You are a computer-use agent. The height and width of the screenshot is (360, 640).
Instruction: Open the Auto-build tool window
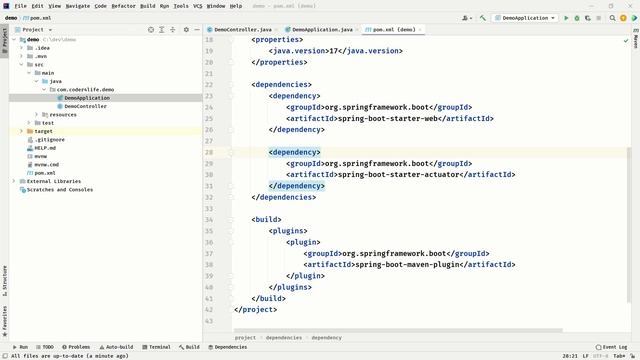(x=116, y=347)
